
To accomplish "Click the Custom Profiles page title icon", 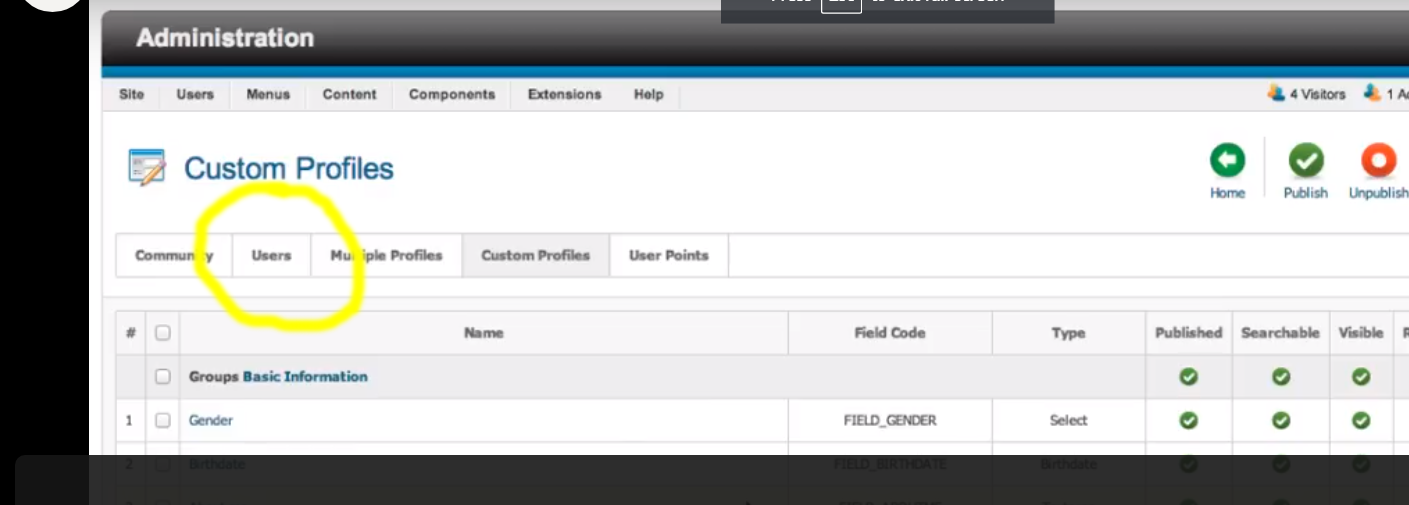I will tap(146, 168).
